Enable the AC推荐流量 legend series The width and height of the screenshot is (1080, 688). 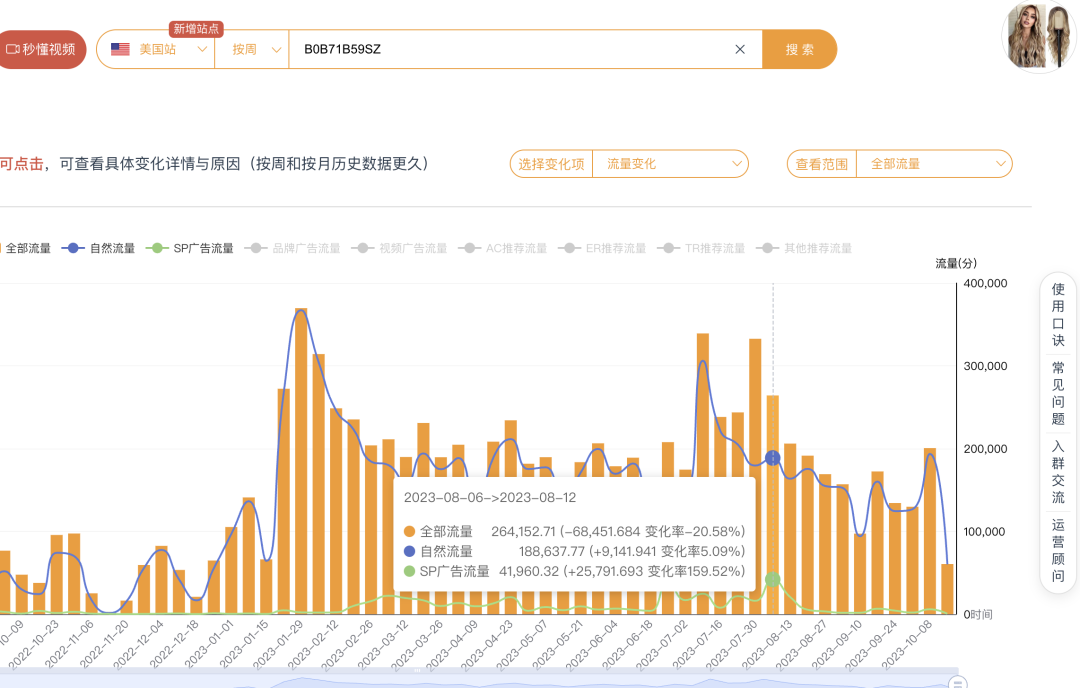click(x=503, y=249)
